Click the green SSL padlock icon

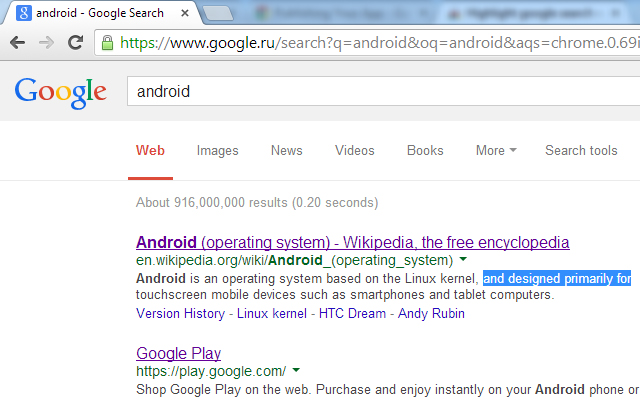click(107, 42)
